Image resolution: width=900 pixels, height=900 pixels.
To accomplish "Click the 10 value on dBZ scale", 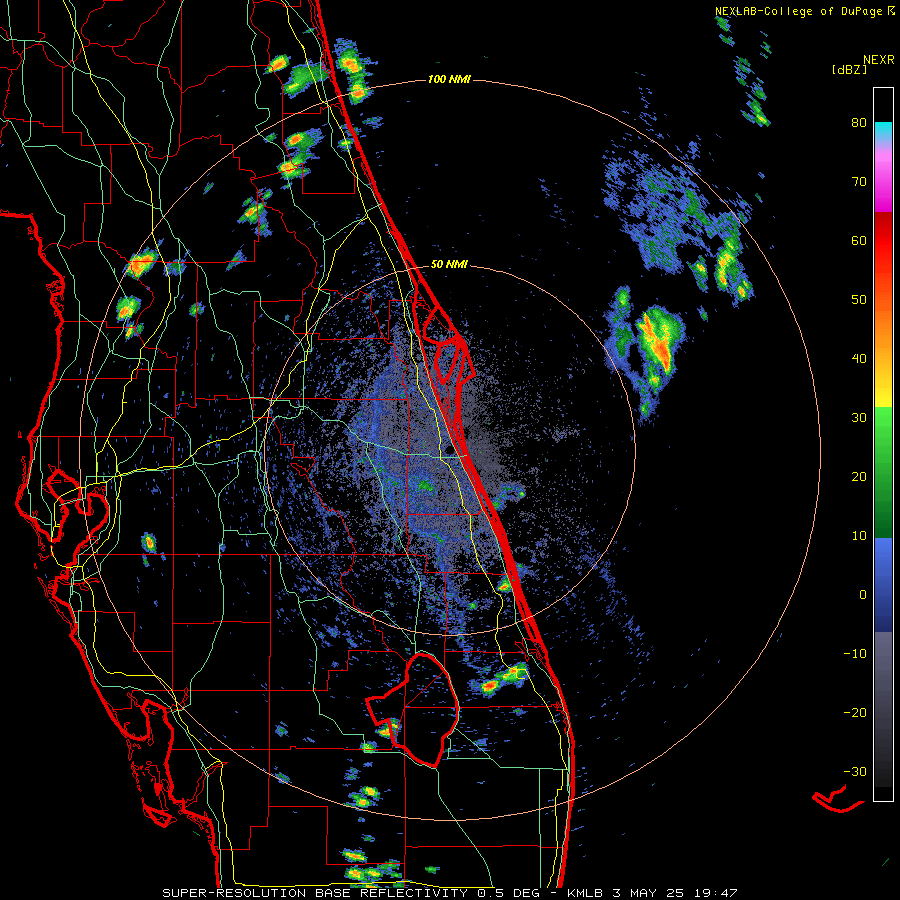I will [x=859, y=536].
